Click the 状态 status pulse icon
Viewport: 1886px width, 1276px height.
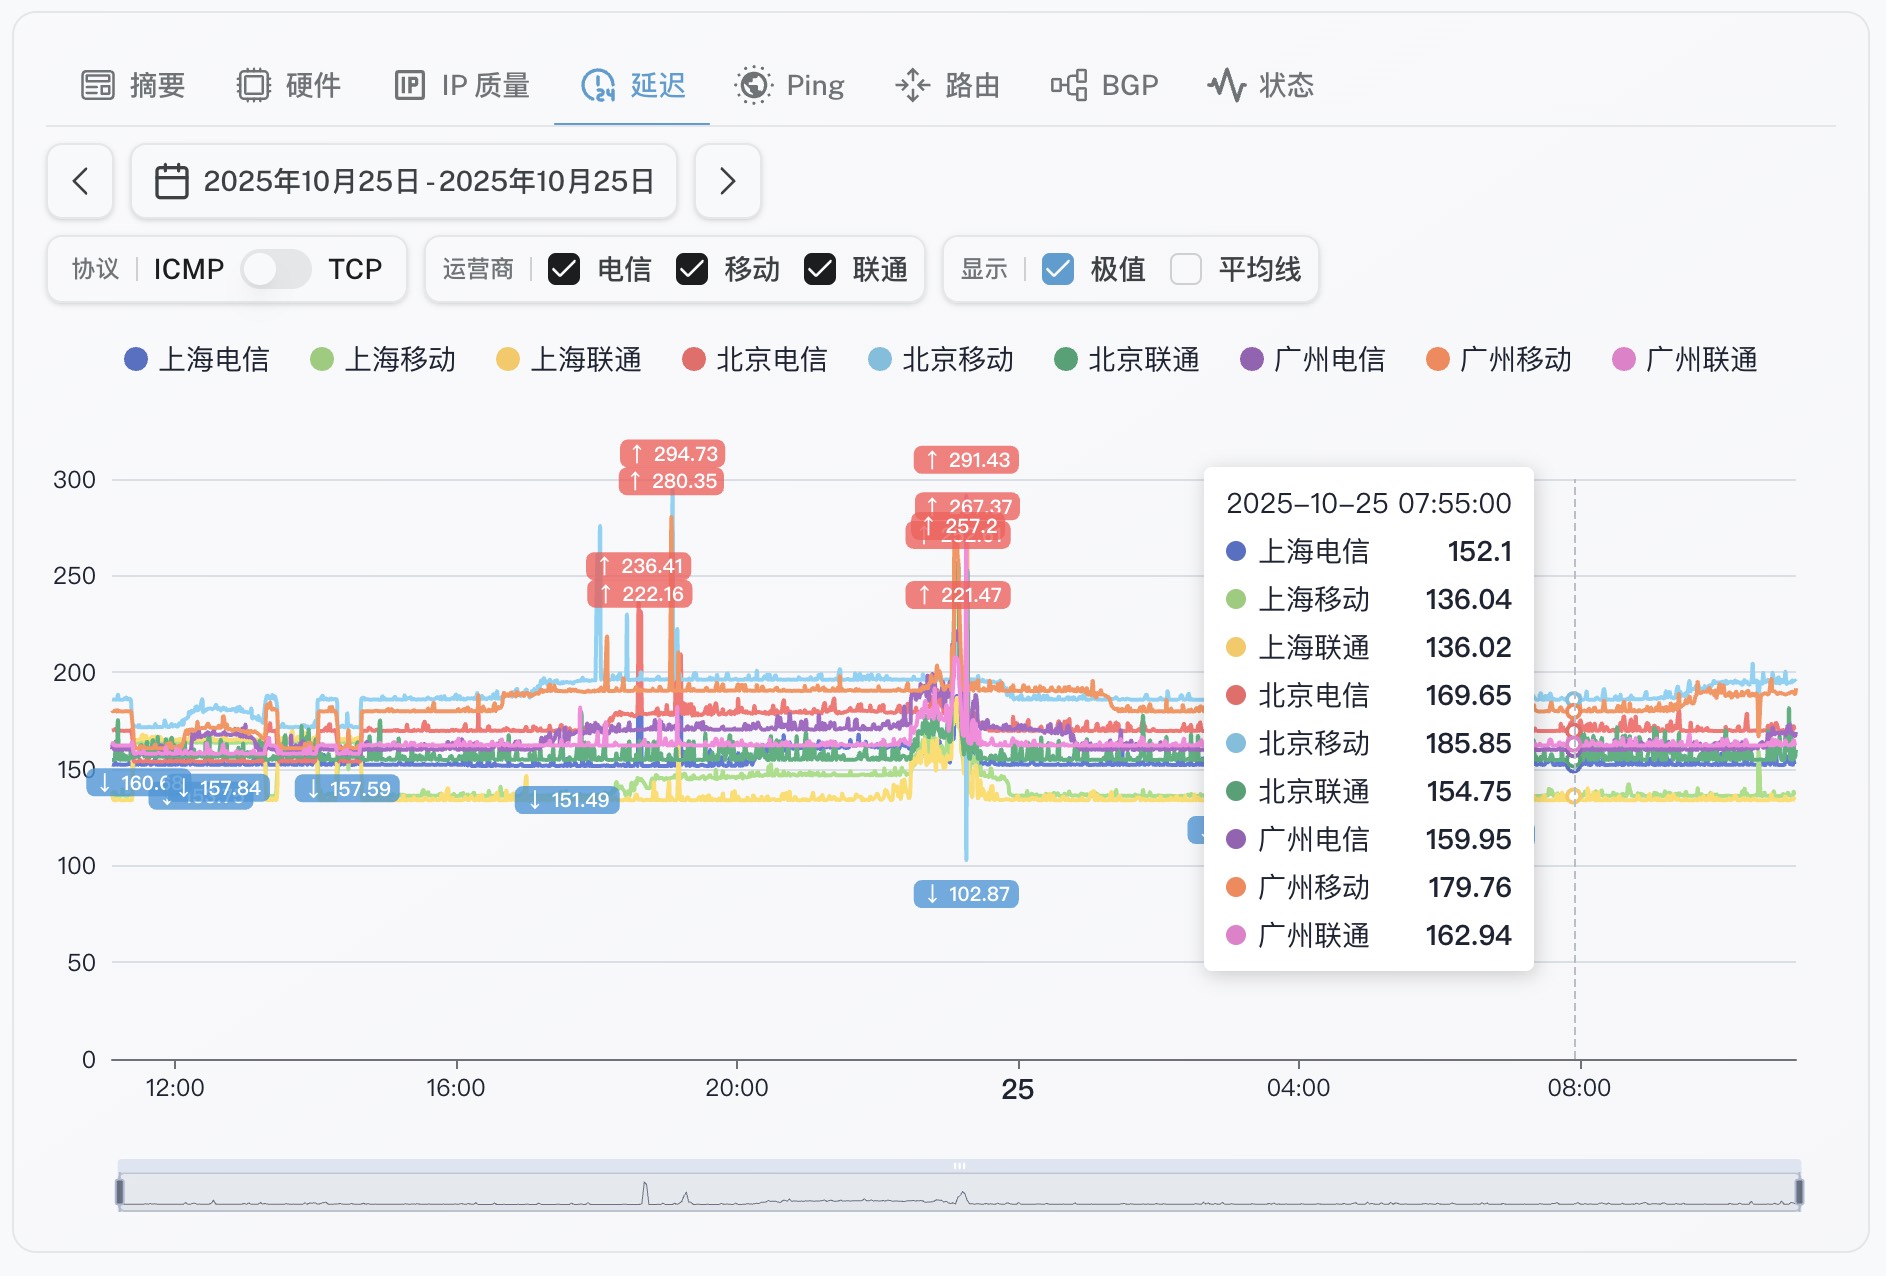(1226, 86)
